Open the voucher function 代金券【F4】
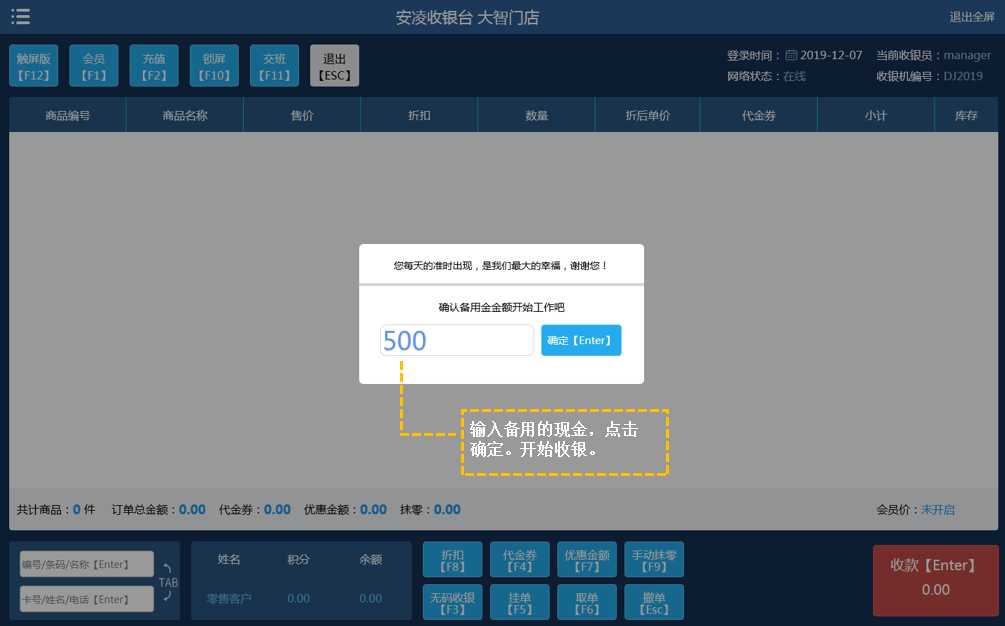This screenshot has height=626, width=1005. tap(519, 558)
